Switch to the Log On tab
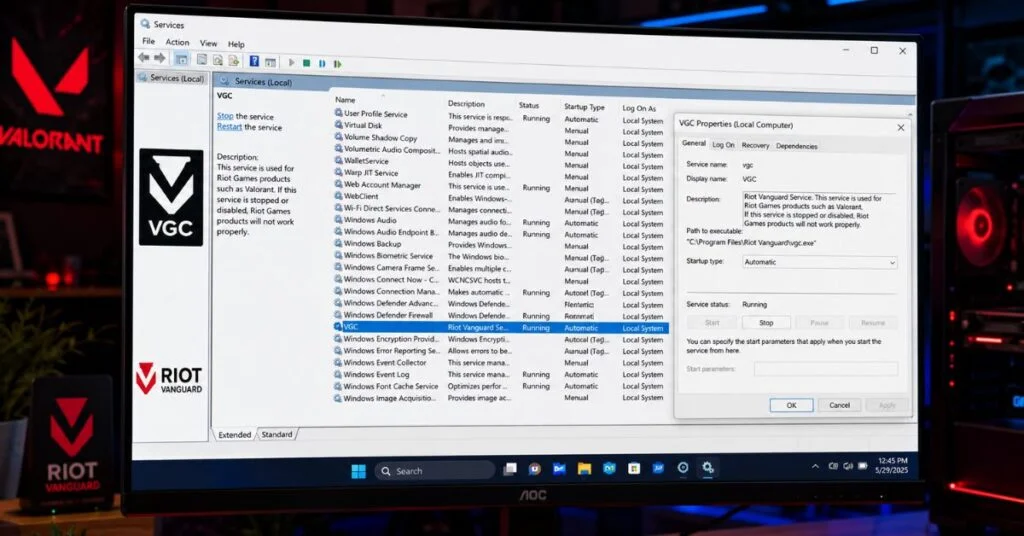 pos(723,145)
